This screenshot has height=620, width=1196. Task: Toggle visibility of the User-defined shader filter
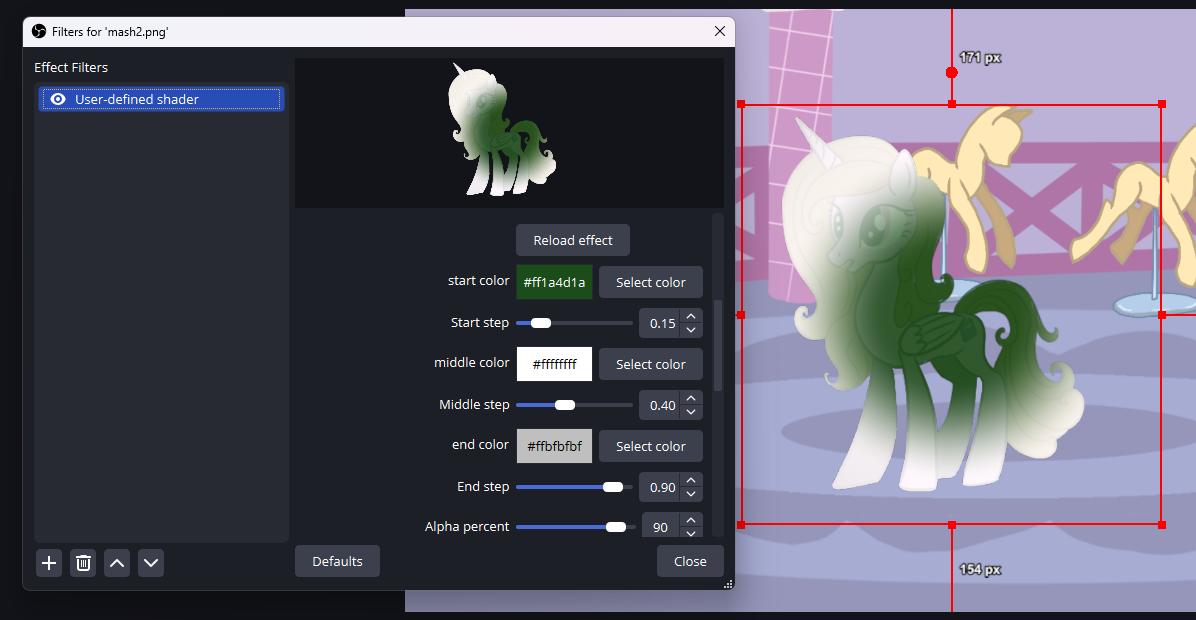pyautogui.click(x=59, y=99)
